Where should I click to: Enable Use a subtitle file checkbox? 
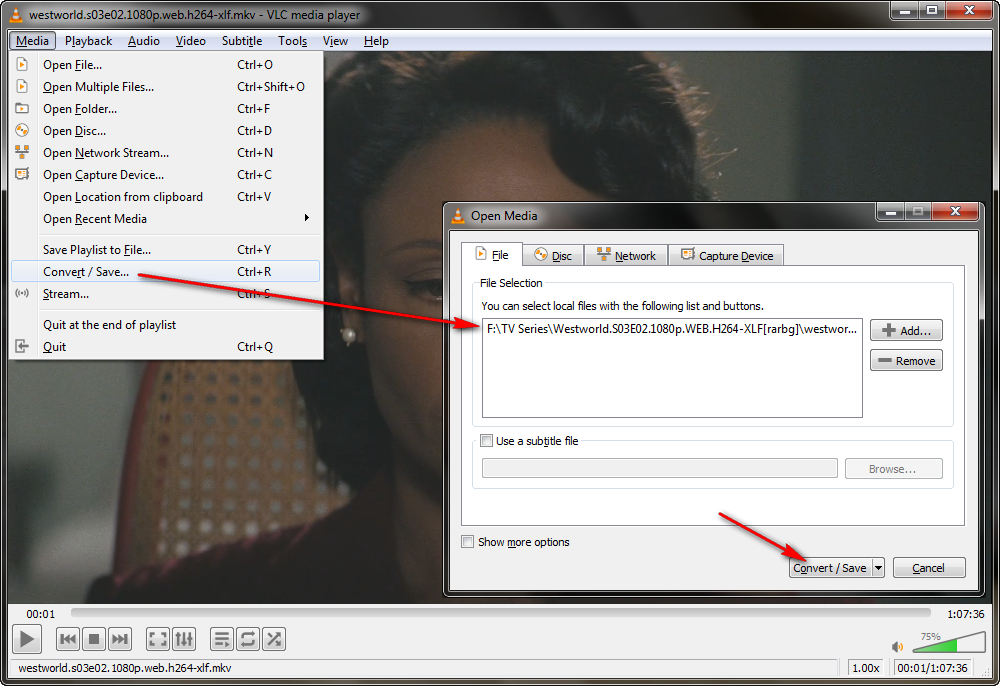click(x=487, y=441)
